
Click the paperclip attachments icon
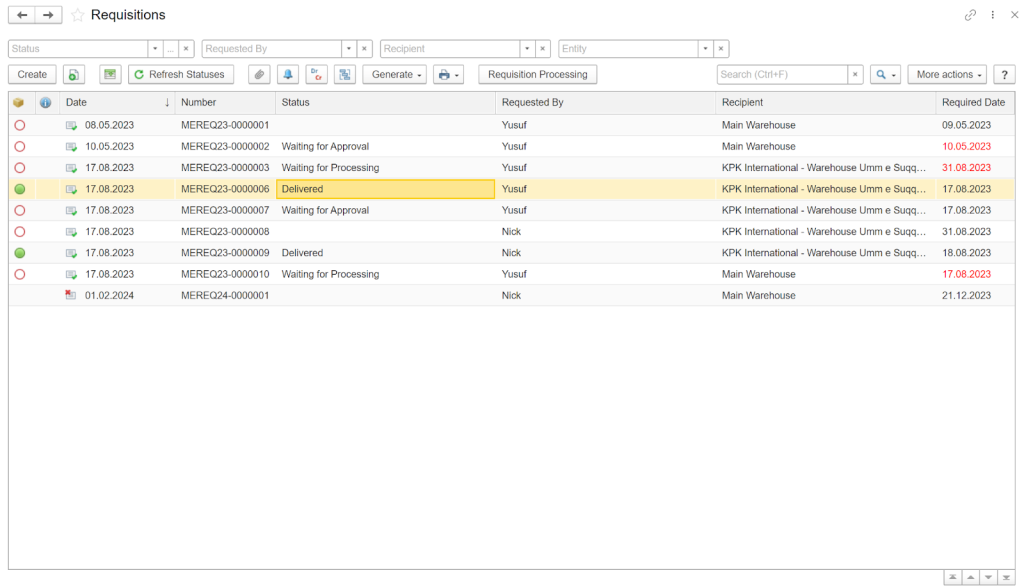[259, 74]
